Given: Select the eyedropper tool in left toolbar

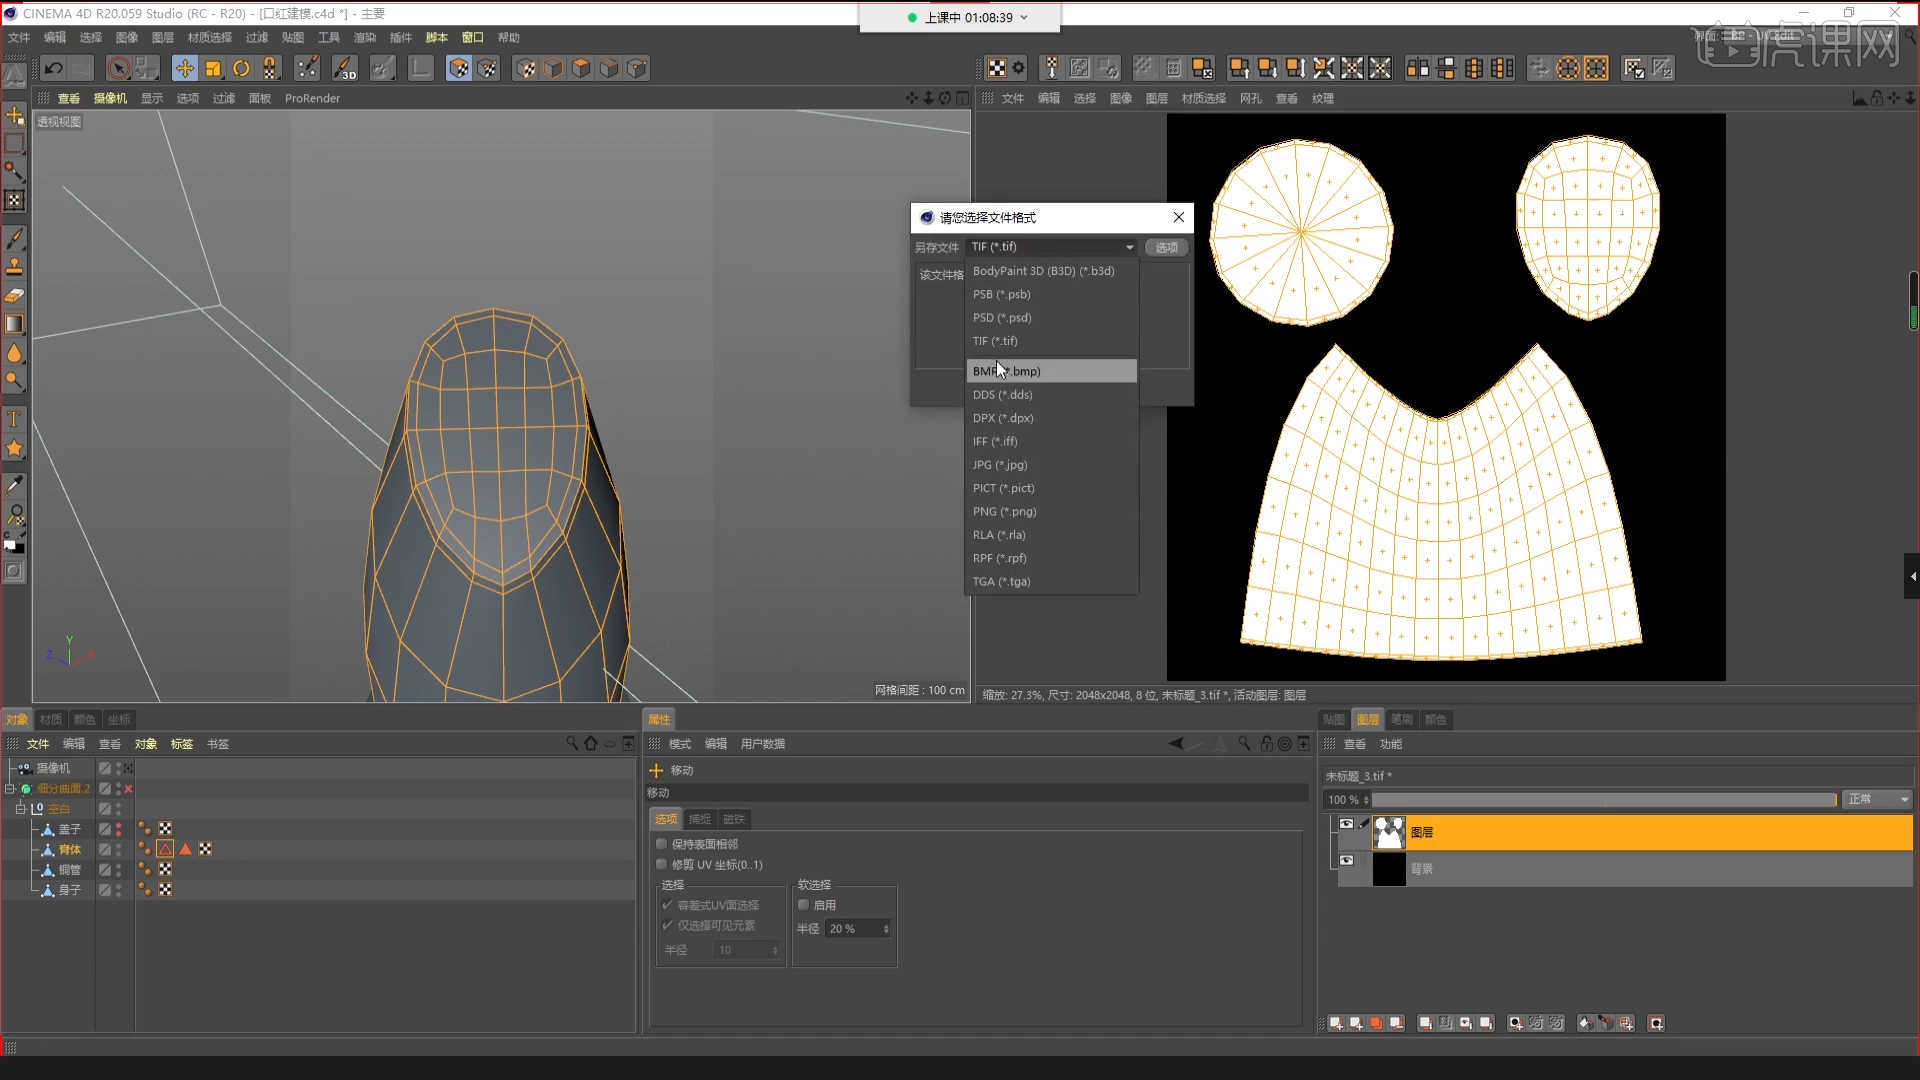Looking at the screenshot, I should pyautogui.click(x=14, y=485).
